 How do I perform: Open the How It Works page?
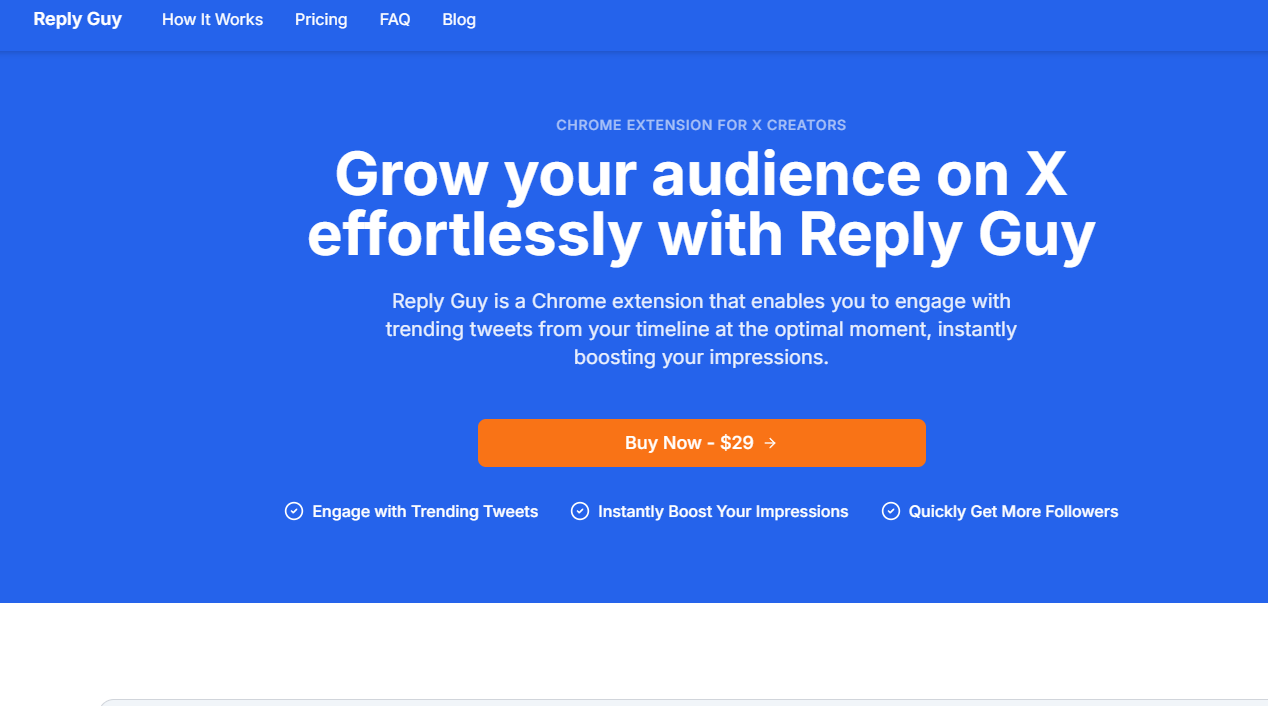(212, 20)
